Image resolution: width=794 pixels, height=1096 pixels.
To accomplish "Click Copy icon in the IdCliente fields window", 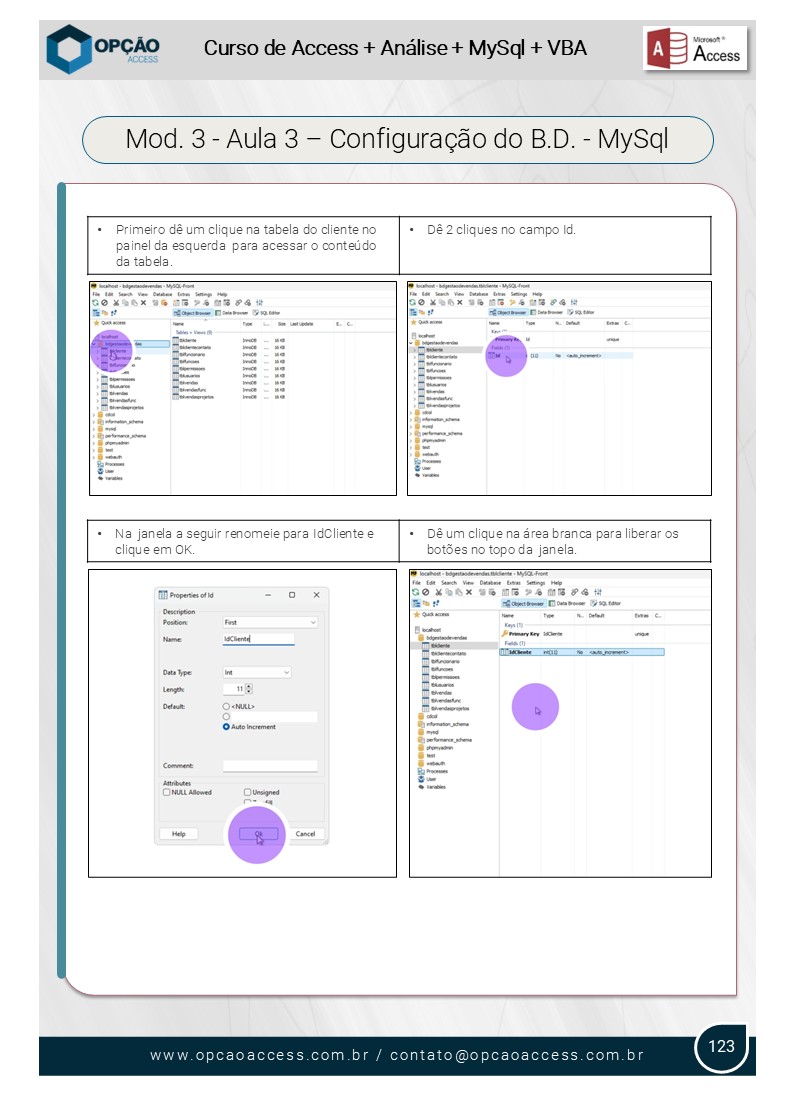I will click(x=449, y=592).
